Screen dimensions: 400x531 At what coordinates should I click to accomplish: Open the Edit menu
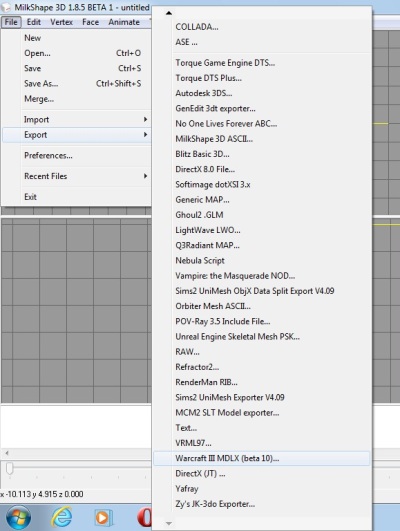[34, 22]
